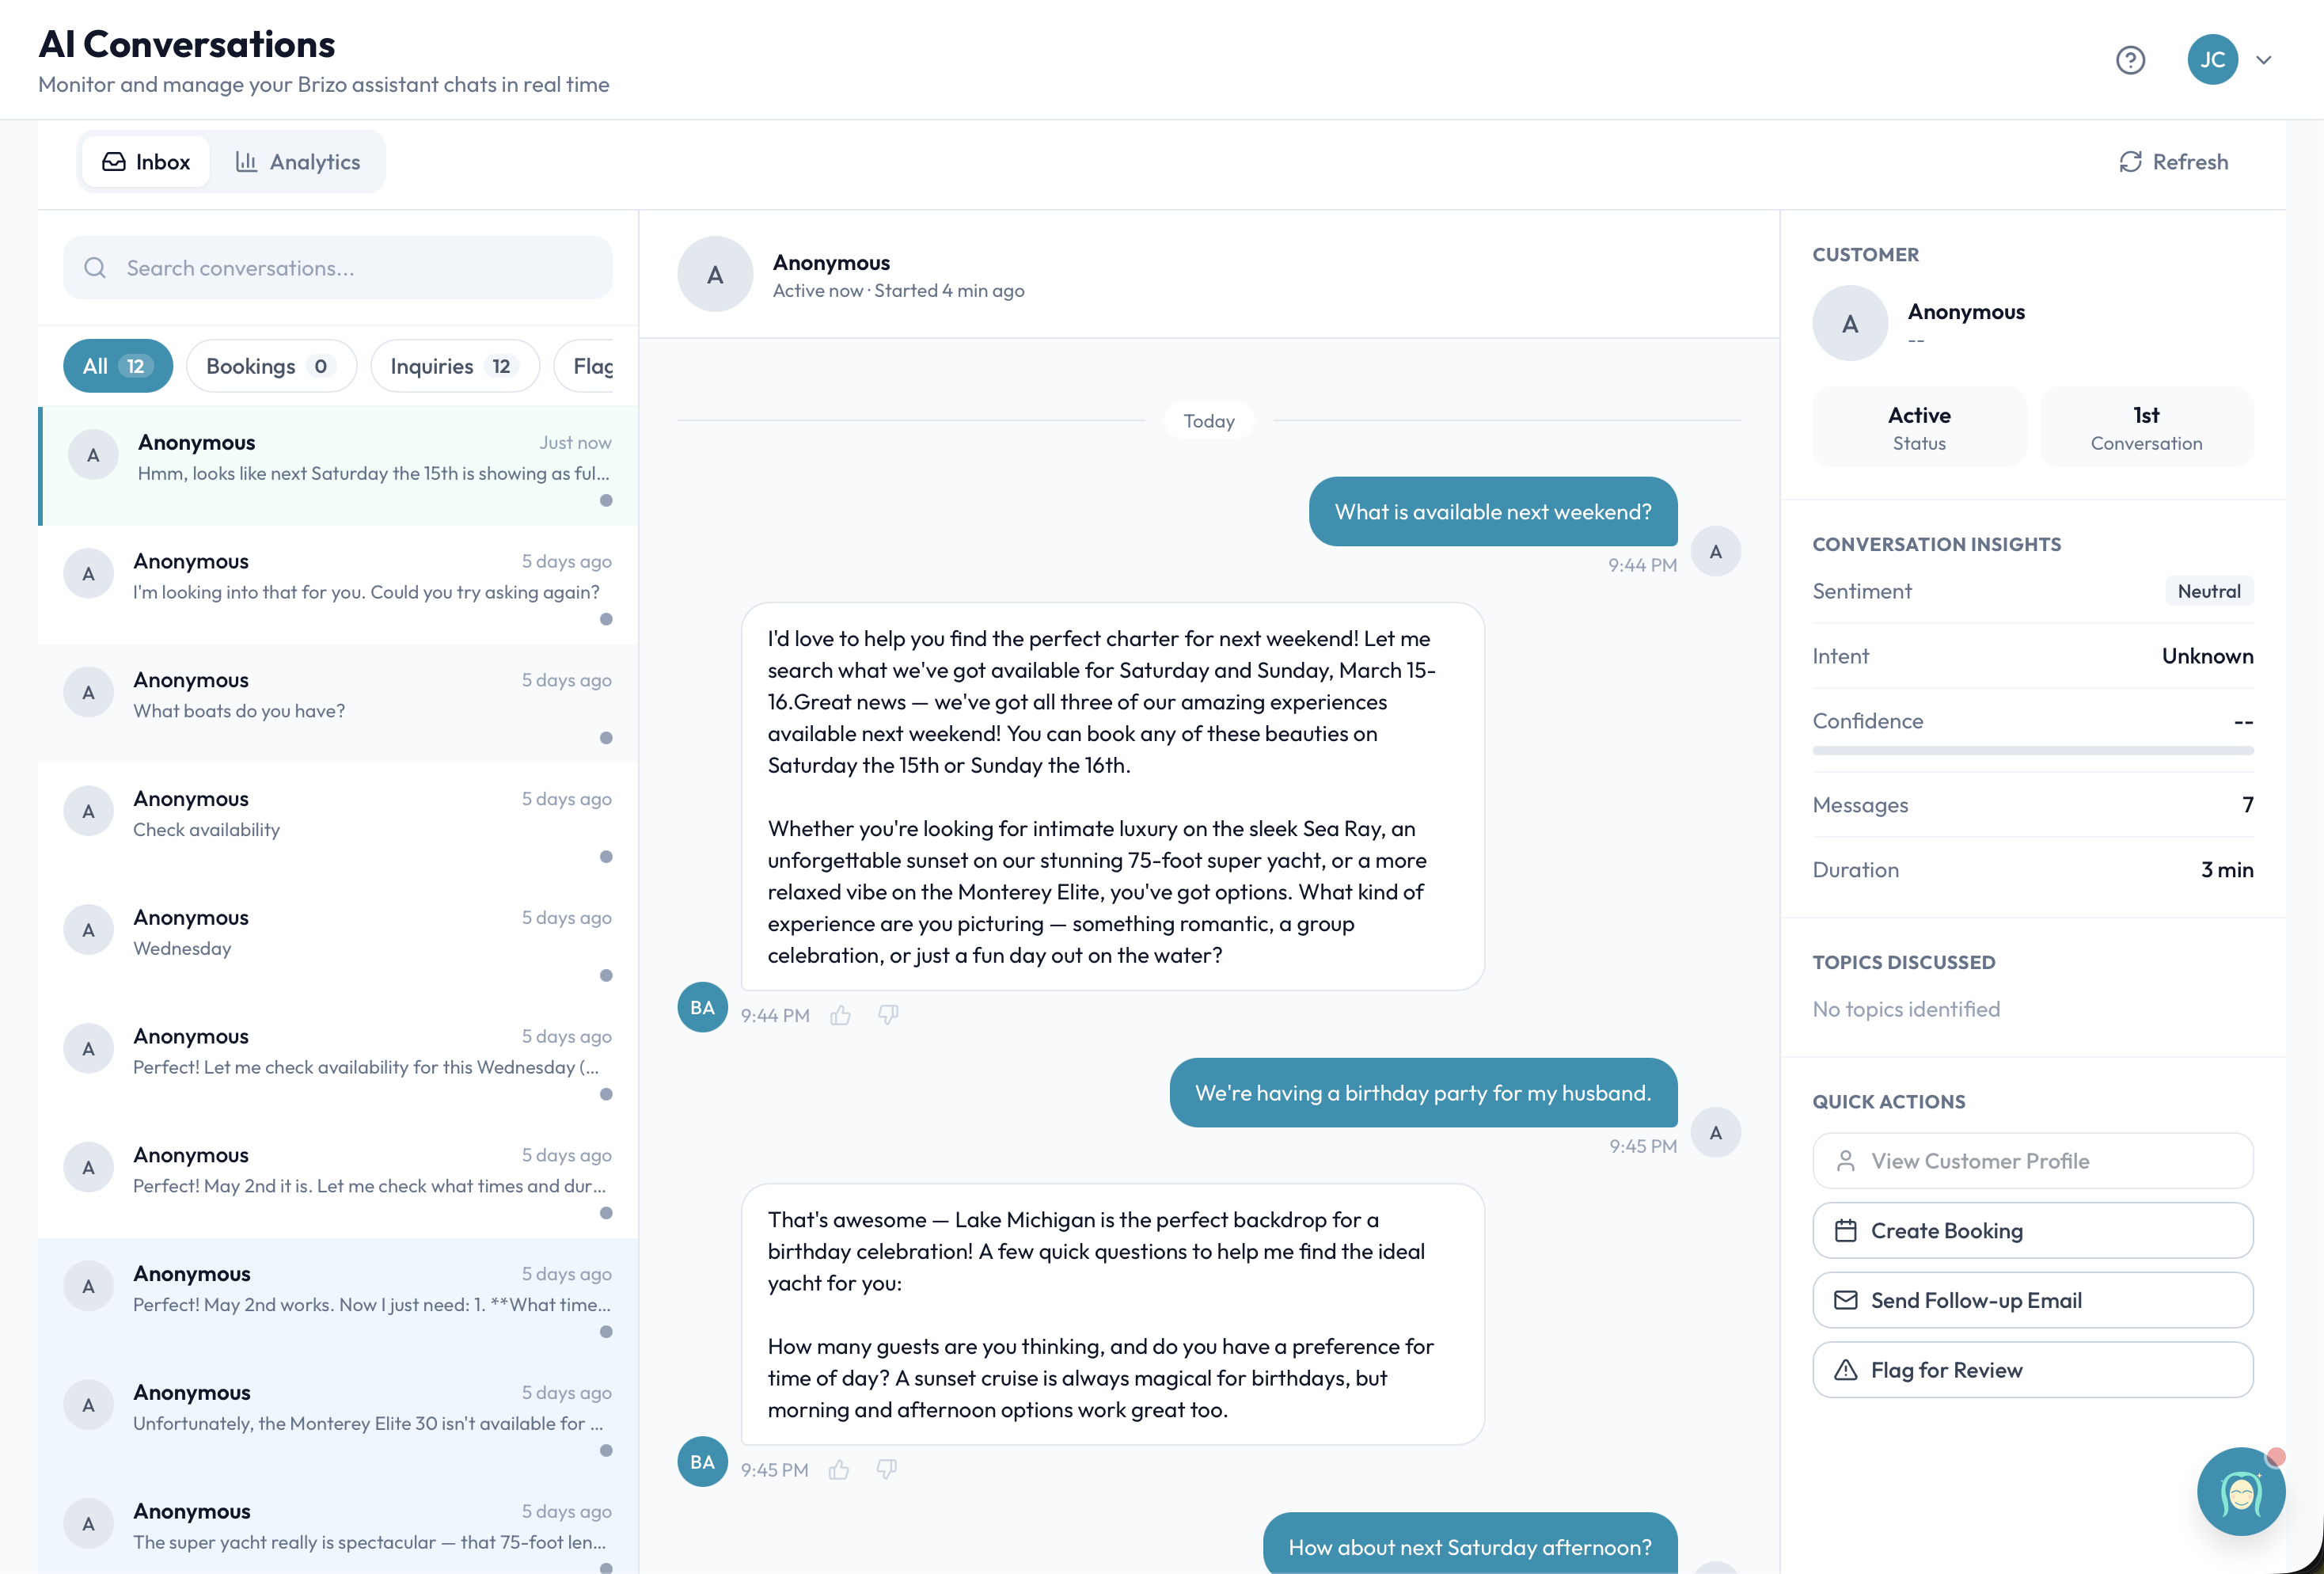Thumbs up the 9:45 PM assistant reply

[839, 1470]
